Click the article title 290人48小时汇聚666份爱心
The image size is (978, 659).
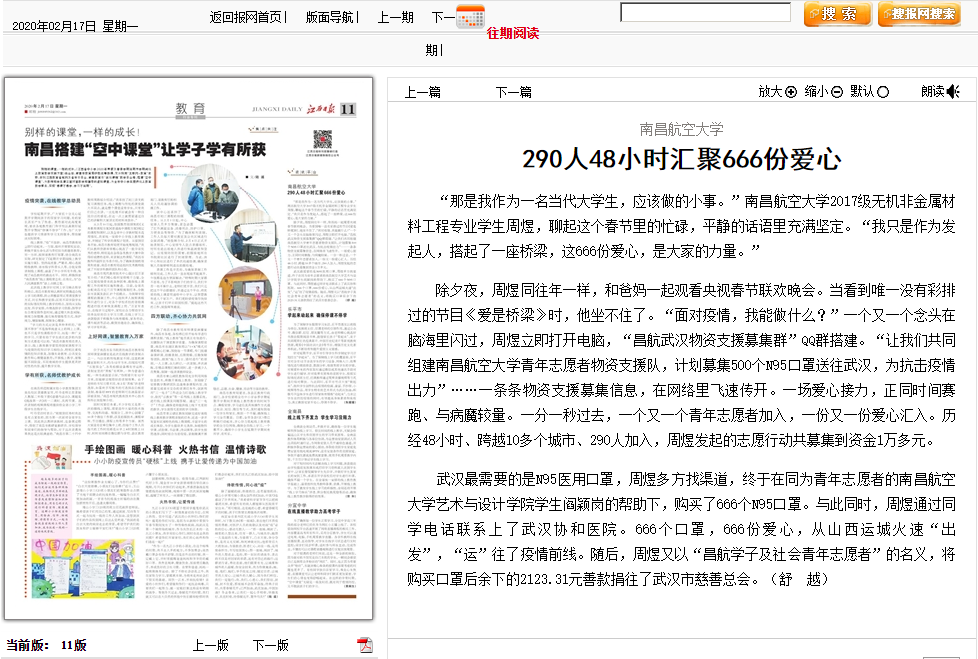[681, 160]
